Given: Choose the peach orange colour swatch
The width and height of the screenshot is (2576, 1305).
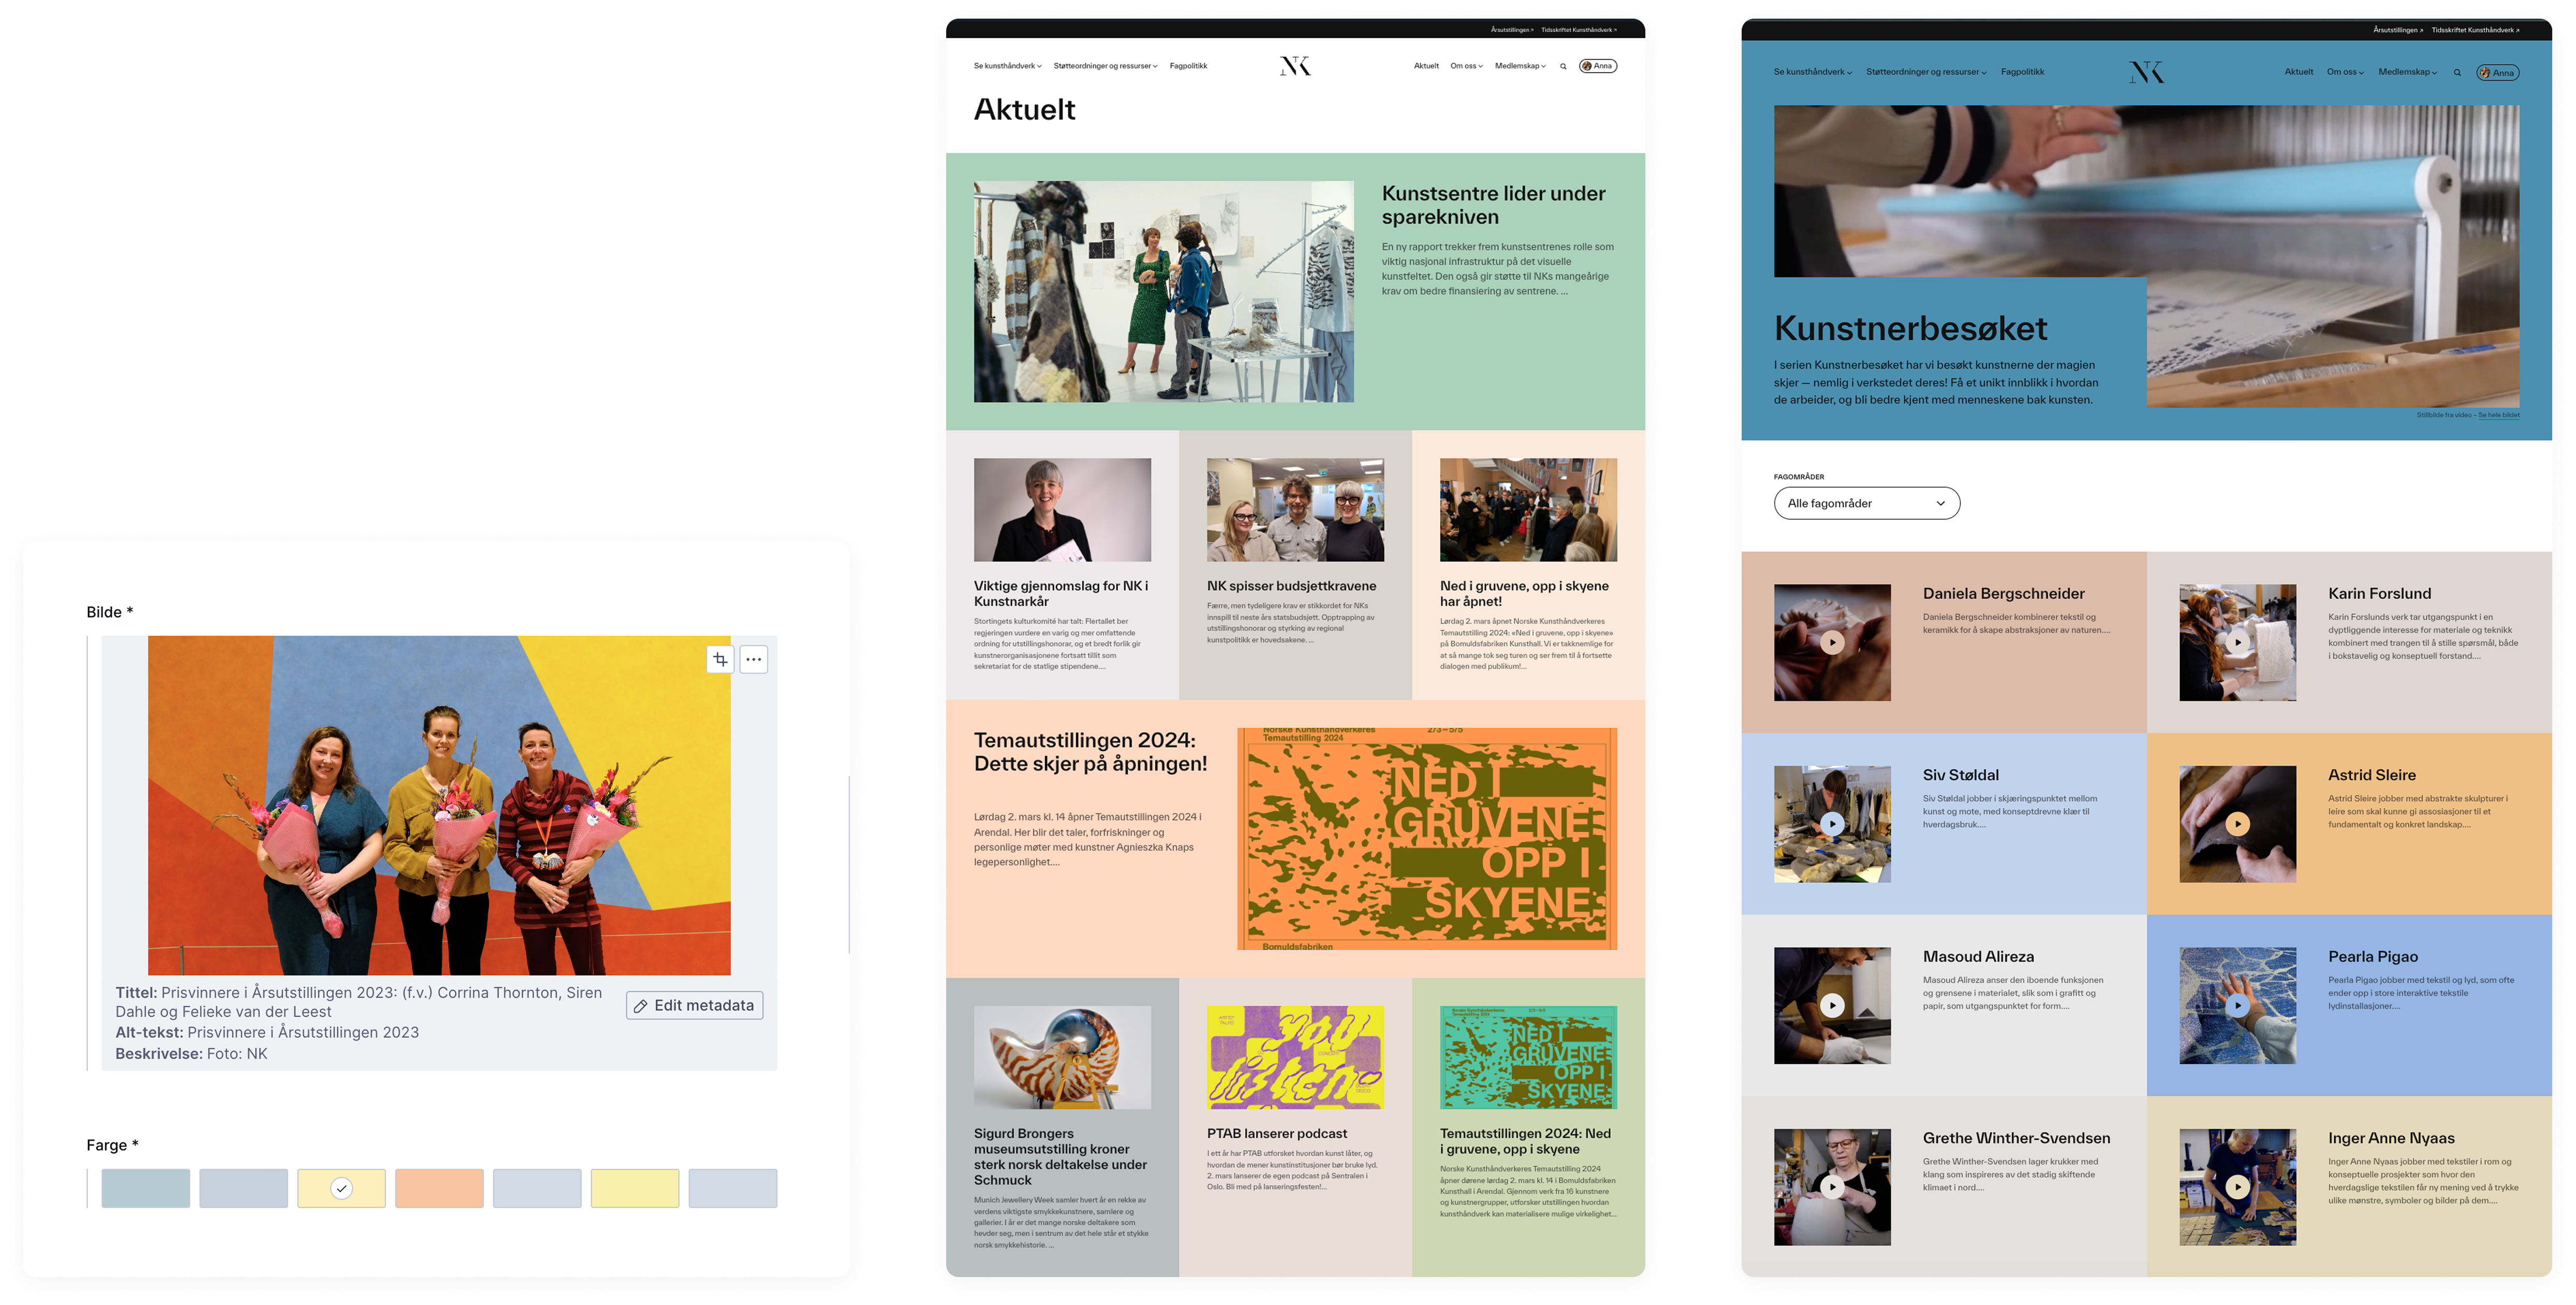Looking at the screenshot, I should [439, 1188].
